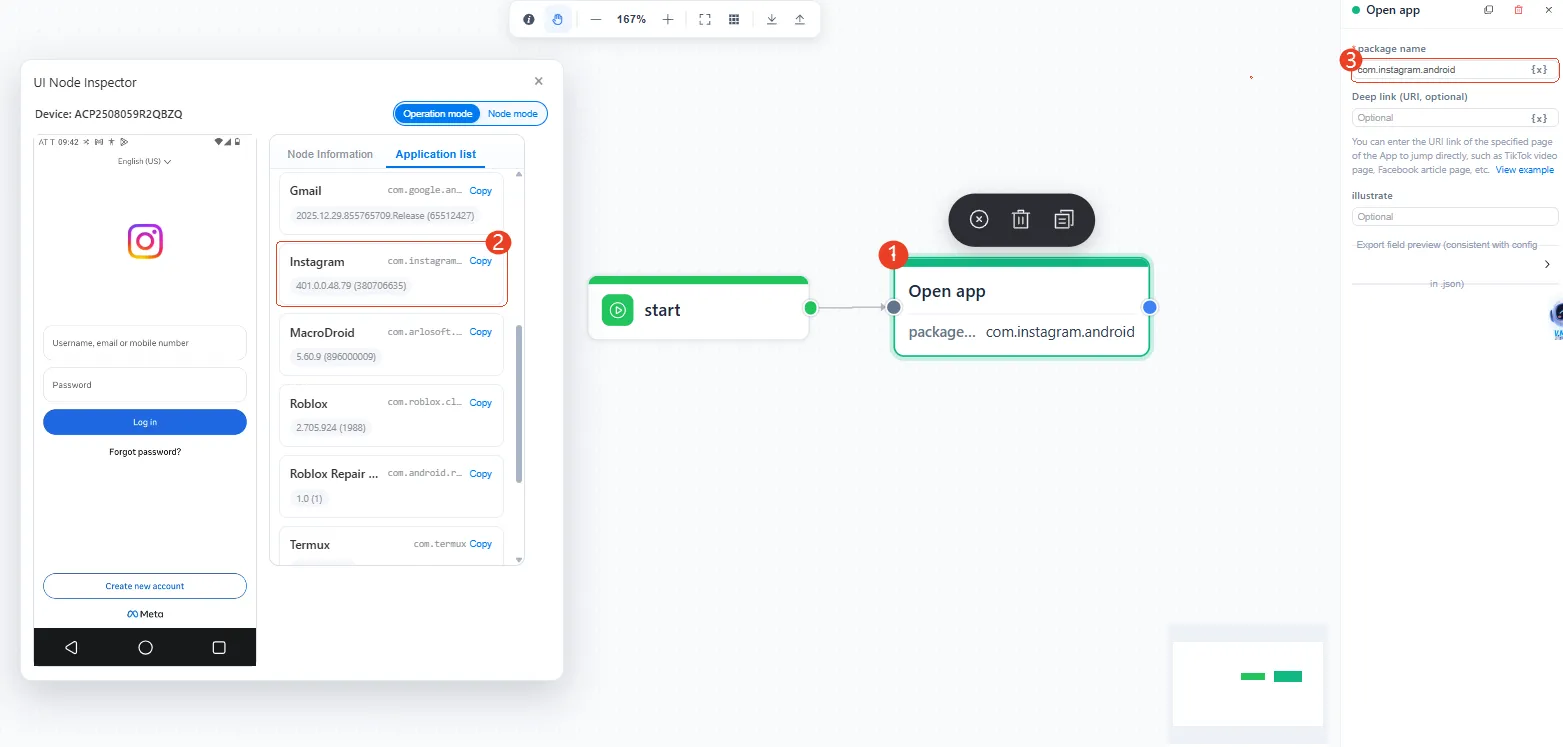Click the Open app node's gray input port
Image resolution: width=1563 pixels, height=747 pixels.
(894, 307)
